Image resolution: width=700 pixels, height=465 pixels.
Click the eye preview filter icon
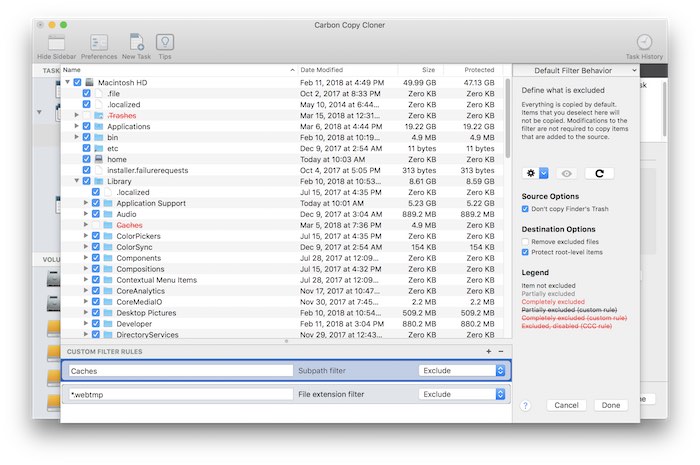[x=567, y=173]
